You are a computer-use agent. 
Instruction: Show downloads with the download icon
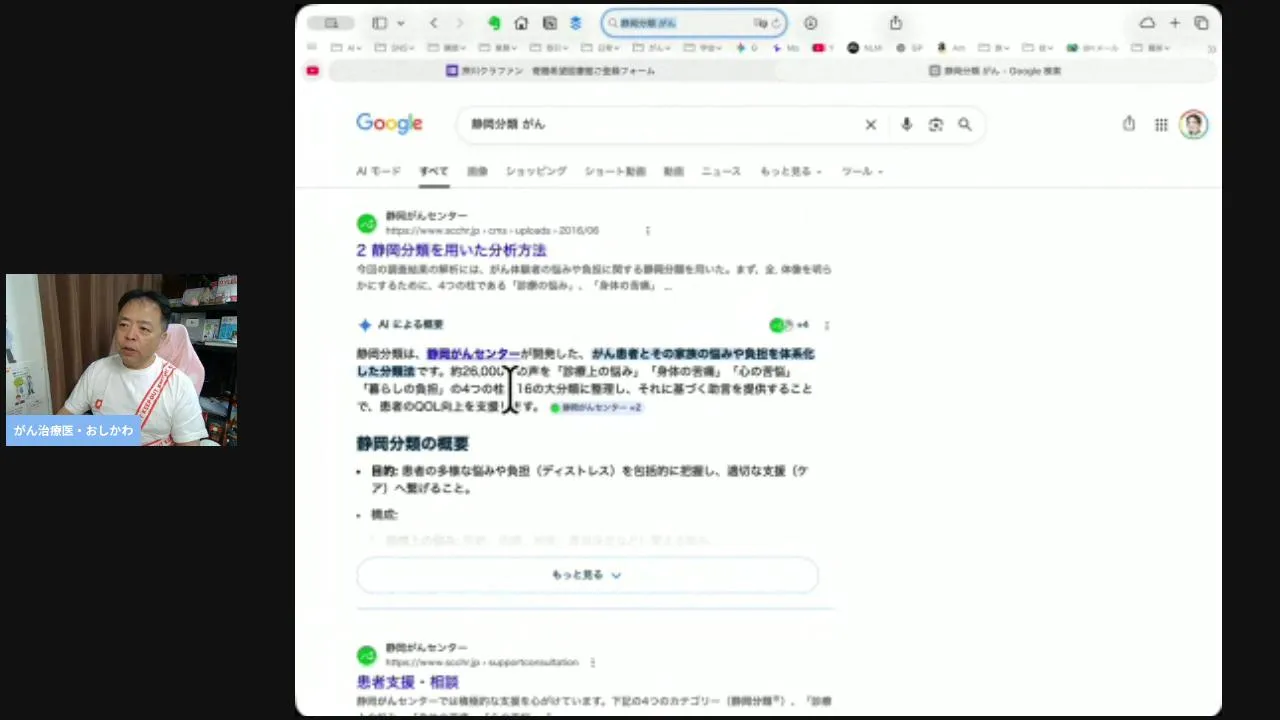[x=811, y=23]
